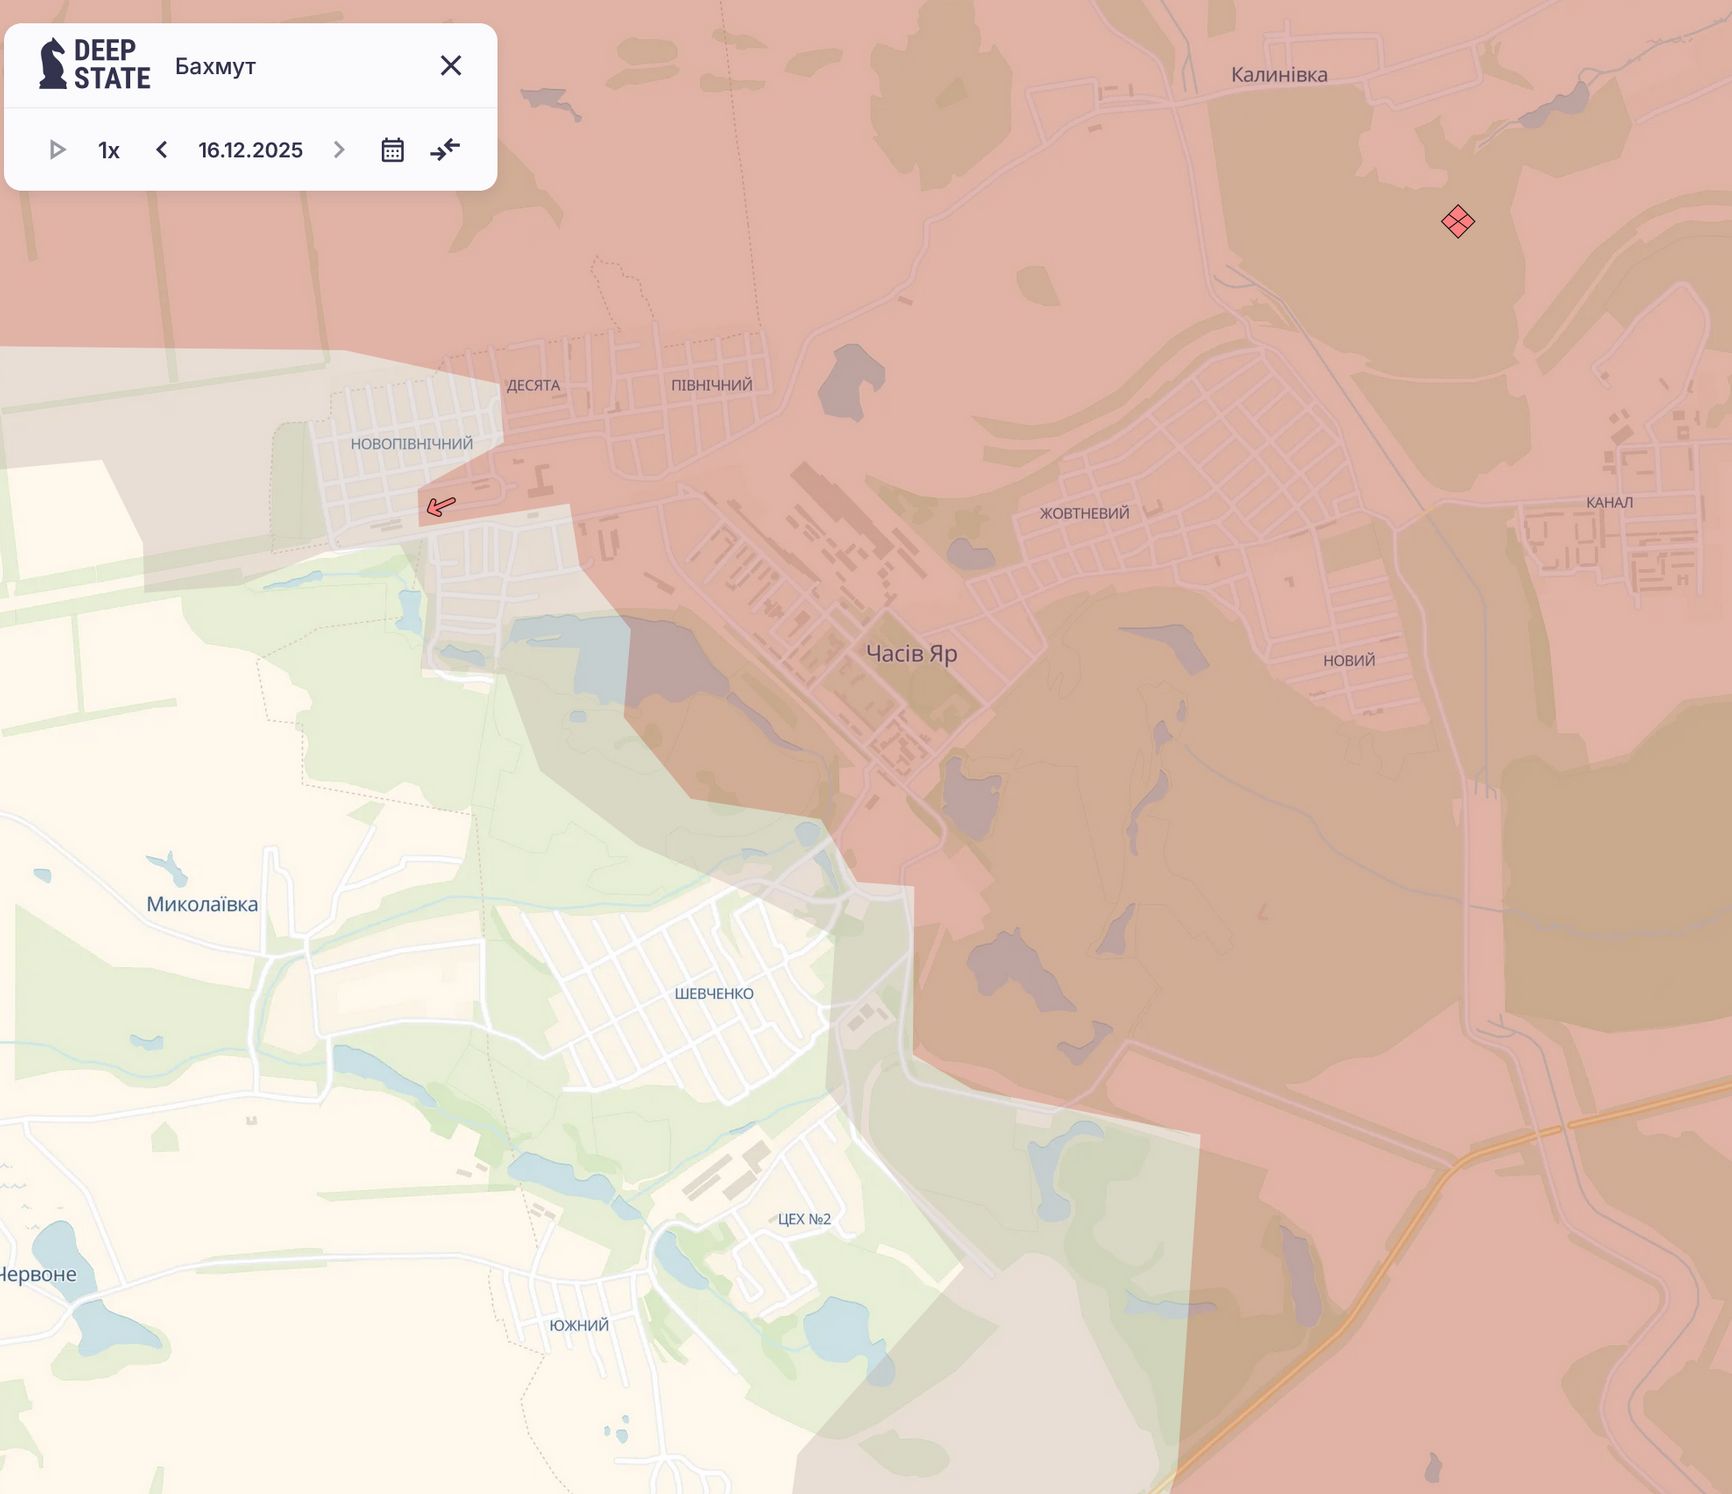This screenshot has height=1494, width=1732.
Task: Open the calendar date picker icon
Action: point(392,150)
